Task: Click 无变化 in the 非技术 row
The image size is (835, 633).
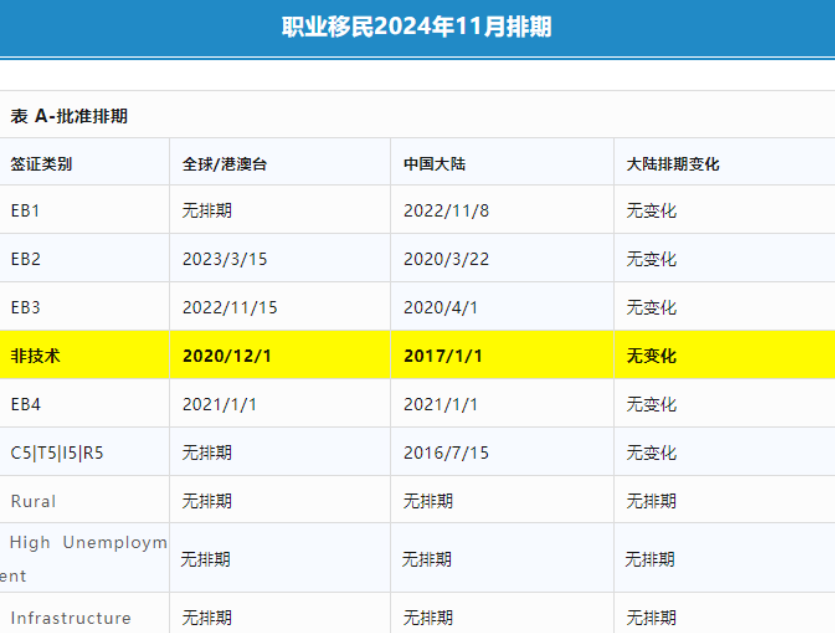Action: tap(651, 356)
